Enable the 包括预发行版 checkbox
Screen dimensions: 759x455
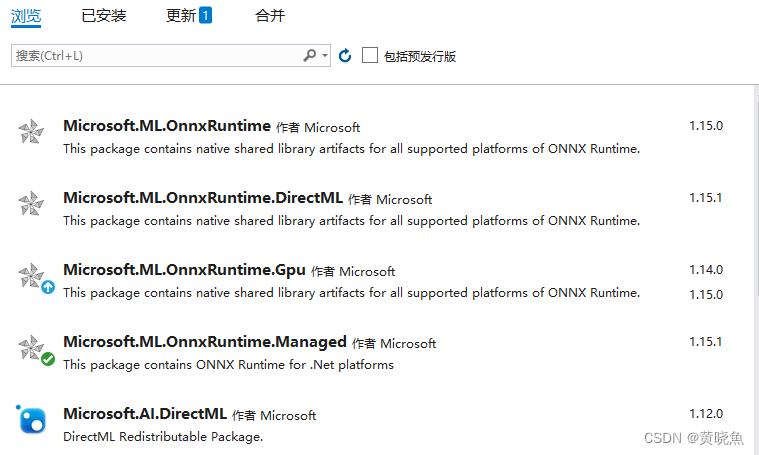(370, 55)
